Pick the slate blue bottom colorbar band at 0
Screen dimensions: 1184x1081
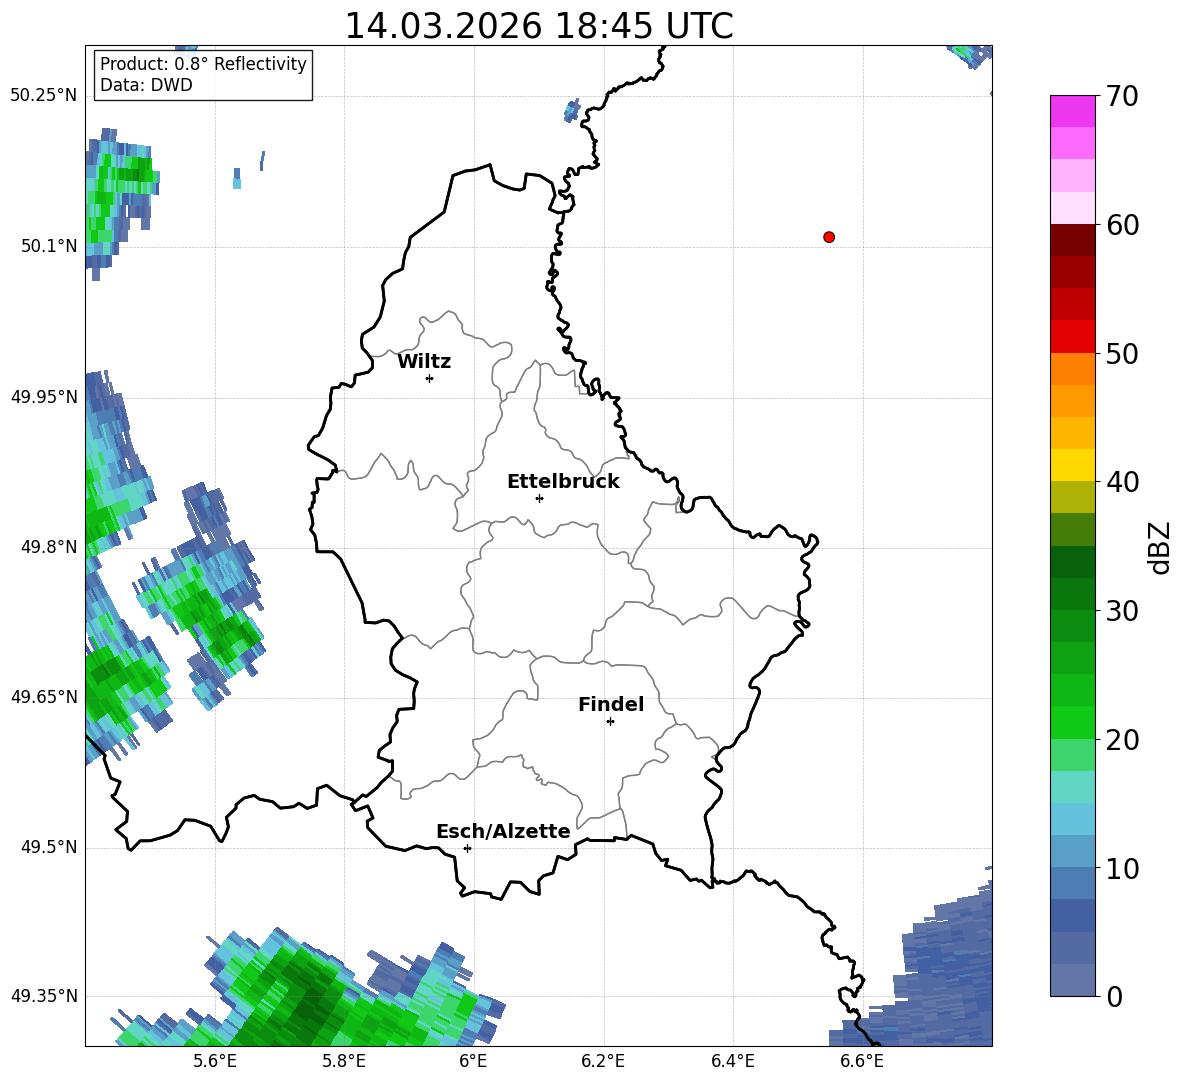point(1072,980)
